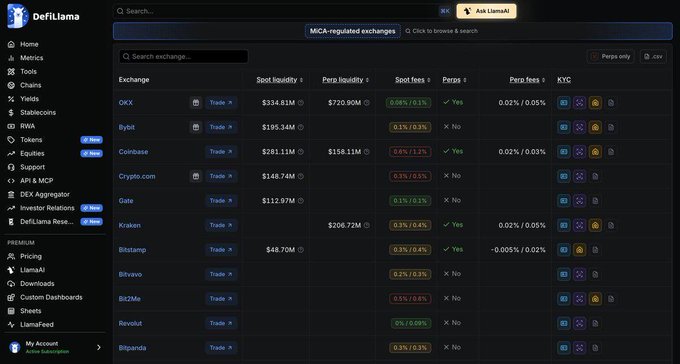The width and height of the screenshot is (680, 364).
Task: Sort by Perps column
Action: (x=454, y=80)
